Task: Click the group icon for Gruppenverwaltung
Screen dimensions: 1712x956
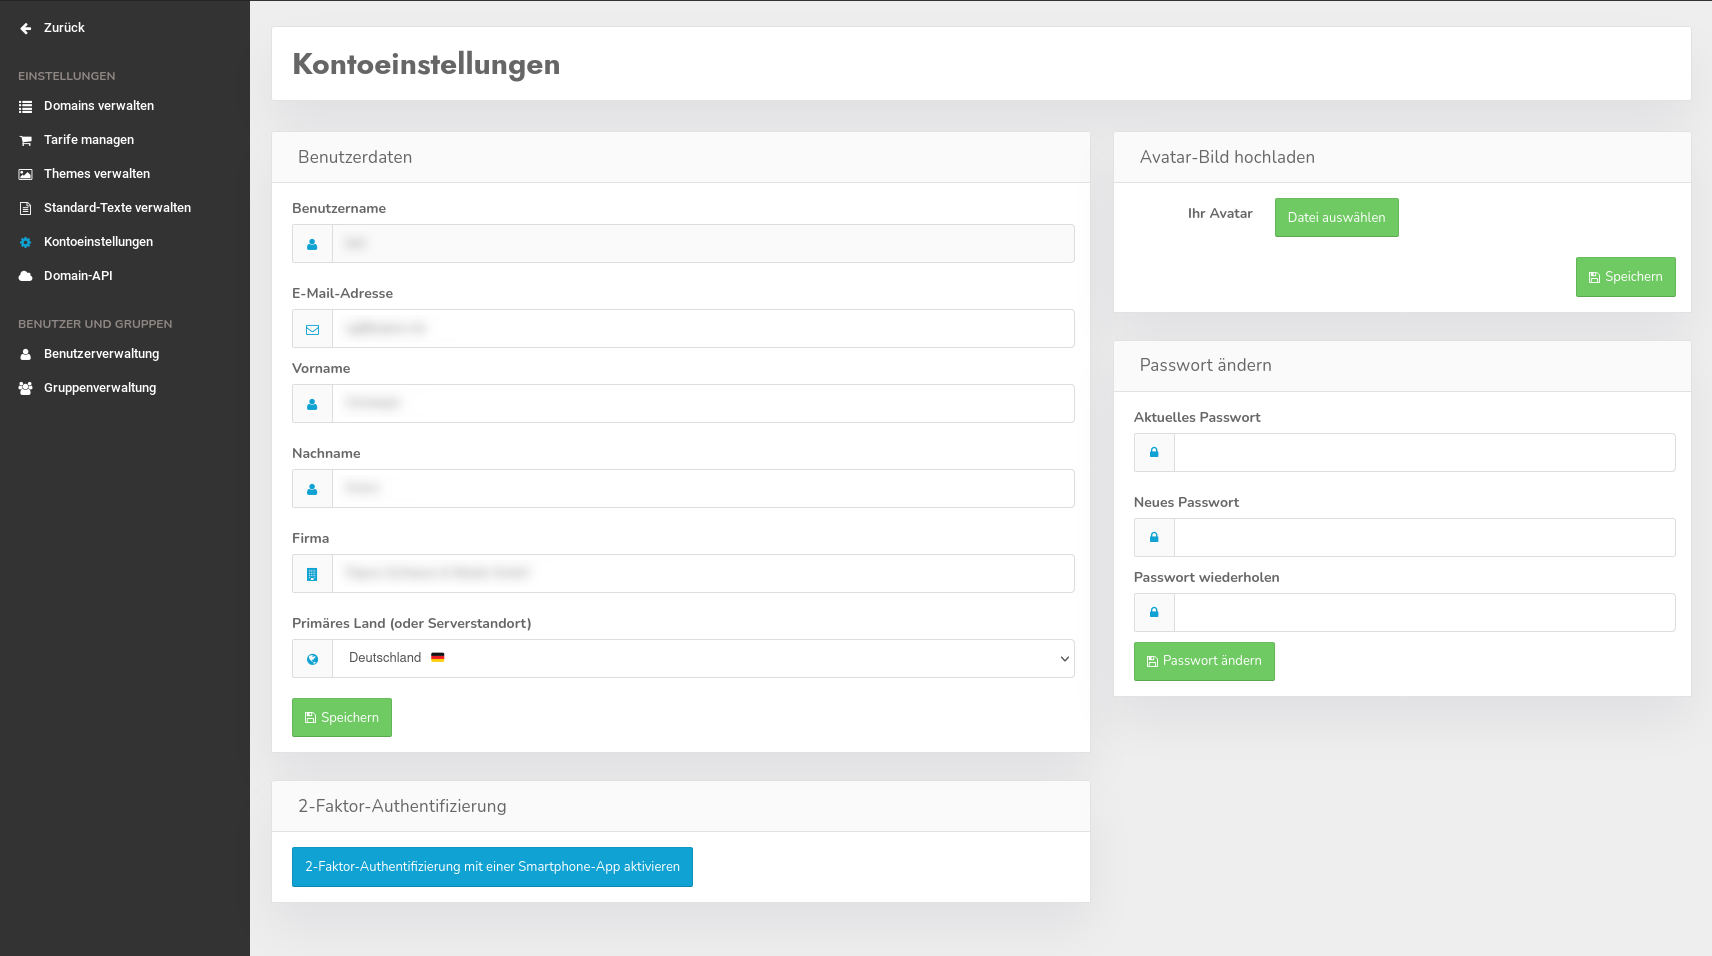Action: tap(26, 388)
